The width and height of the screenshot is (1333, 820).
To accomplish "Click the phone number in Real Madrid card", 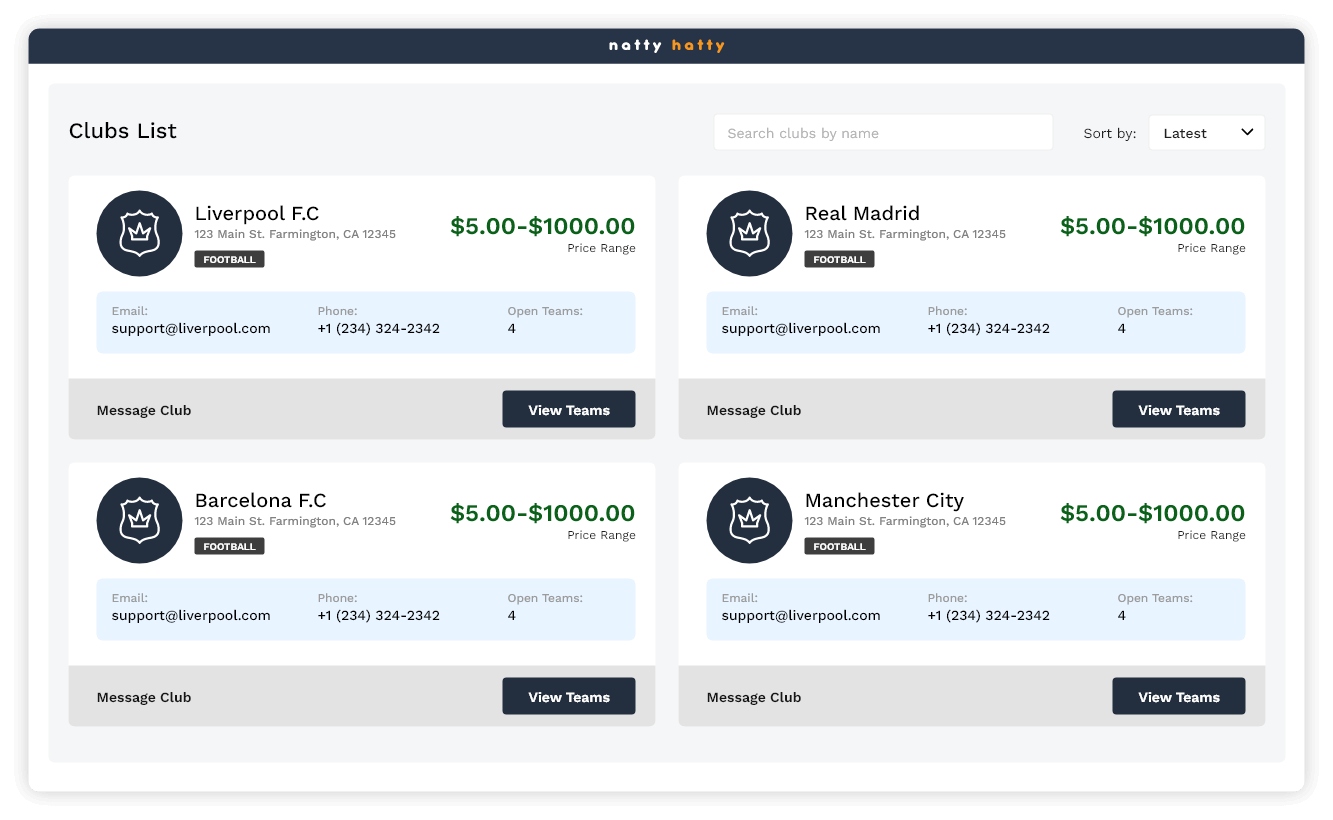I will pyautogui.click(x=989, y=328).
